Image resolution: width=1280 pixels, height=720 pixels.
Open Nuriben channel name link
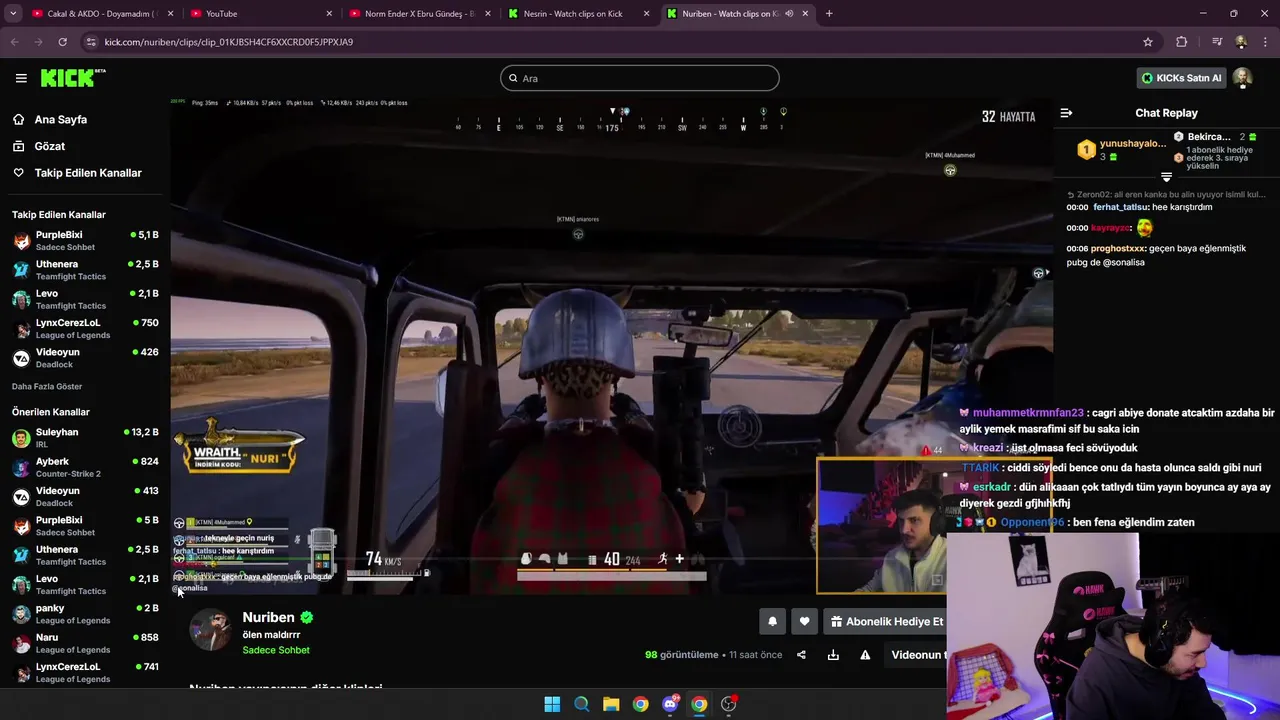pyautogui.click(x=268, y=617)
